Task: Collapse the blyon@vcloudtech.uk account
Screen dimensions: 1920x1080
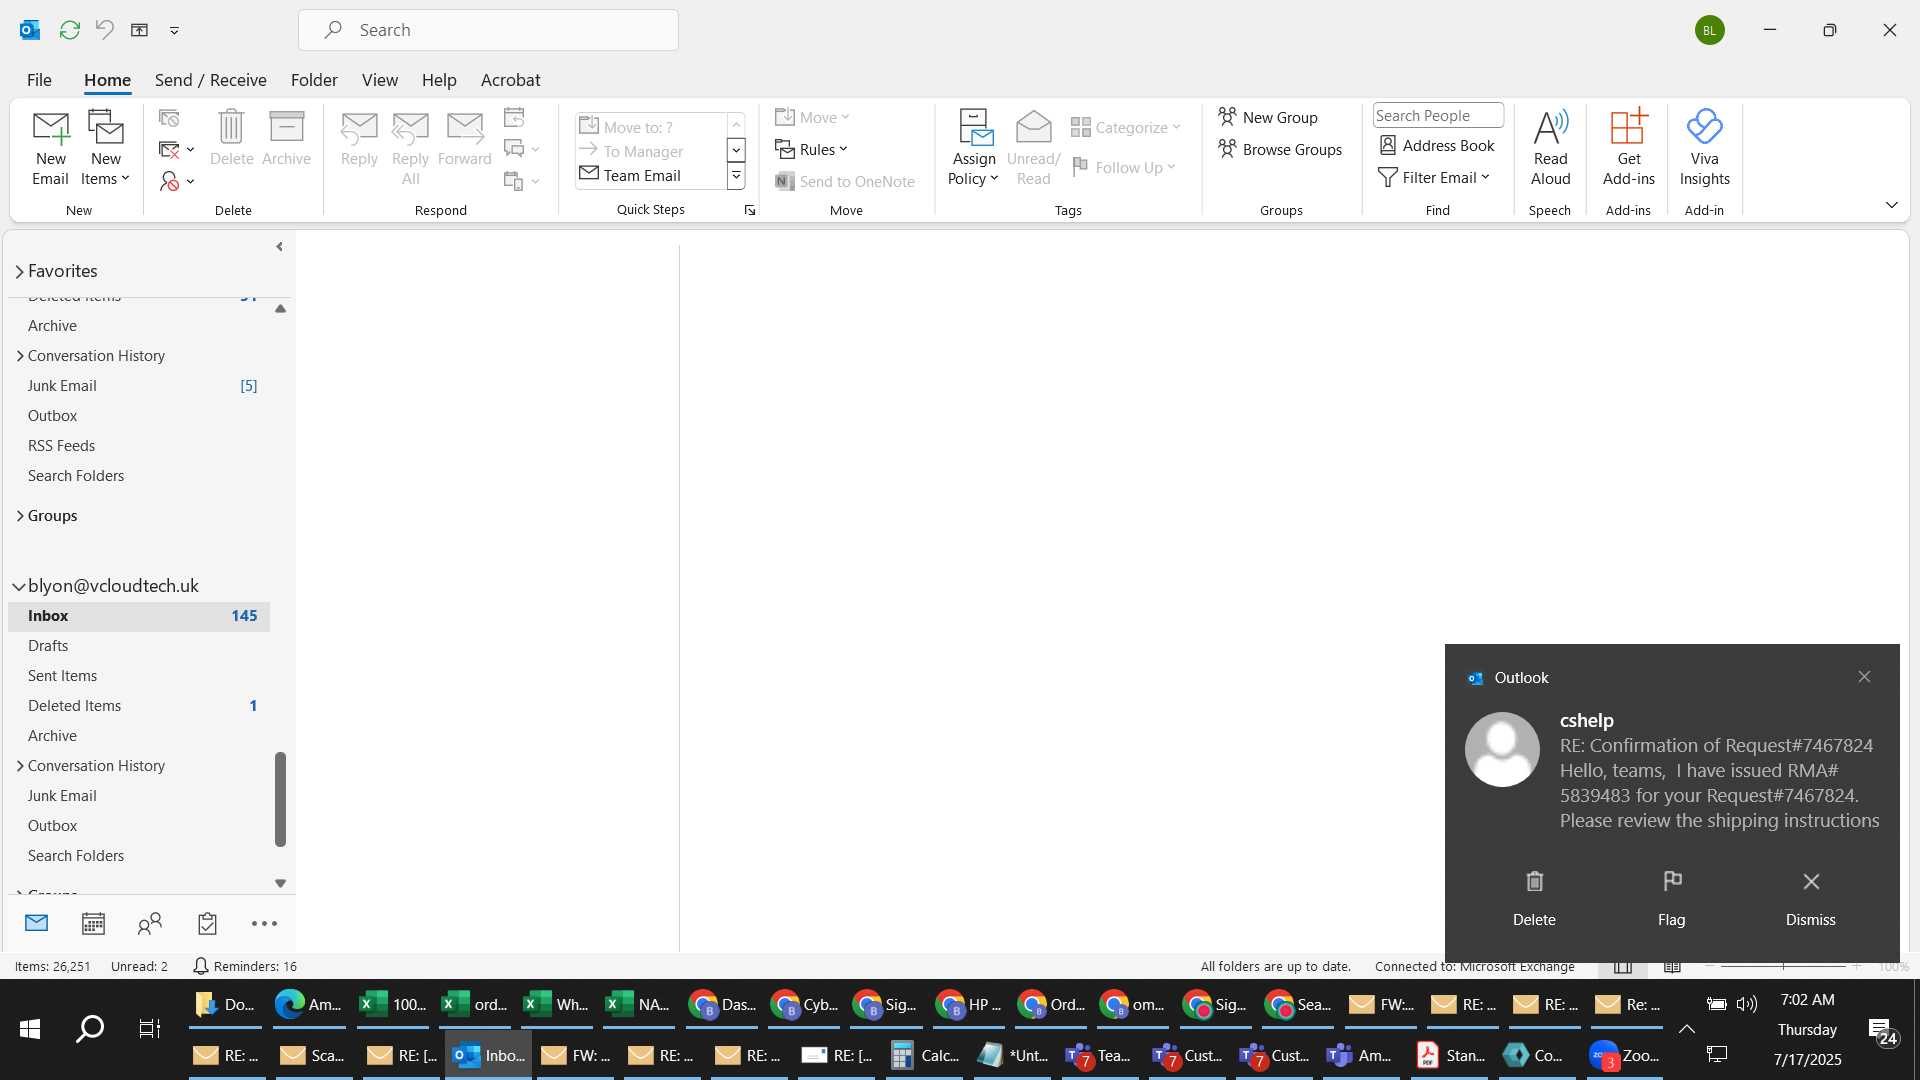Action: pos(19,587)
